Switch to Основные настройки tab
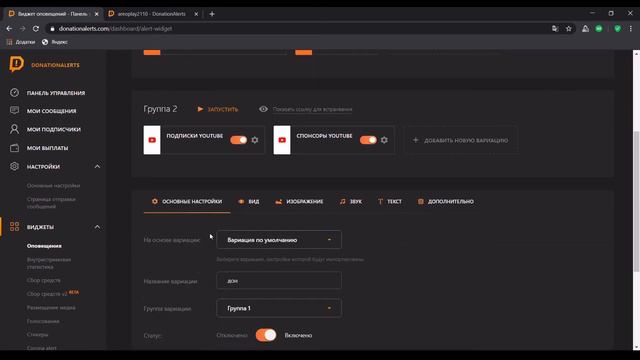 click(x=187, y=201)
